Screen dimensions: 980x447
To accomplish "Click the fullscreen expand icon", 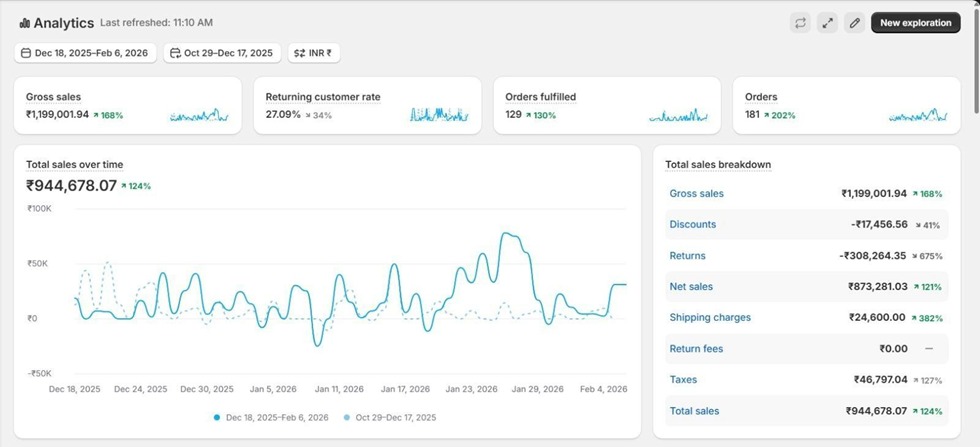I will (827, 23).
